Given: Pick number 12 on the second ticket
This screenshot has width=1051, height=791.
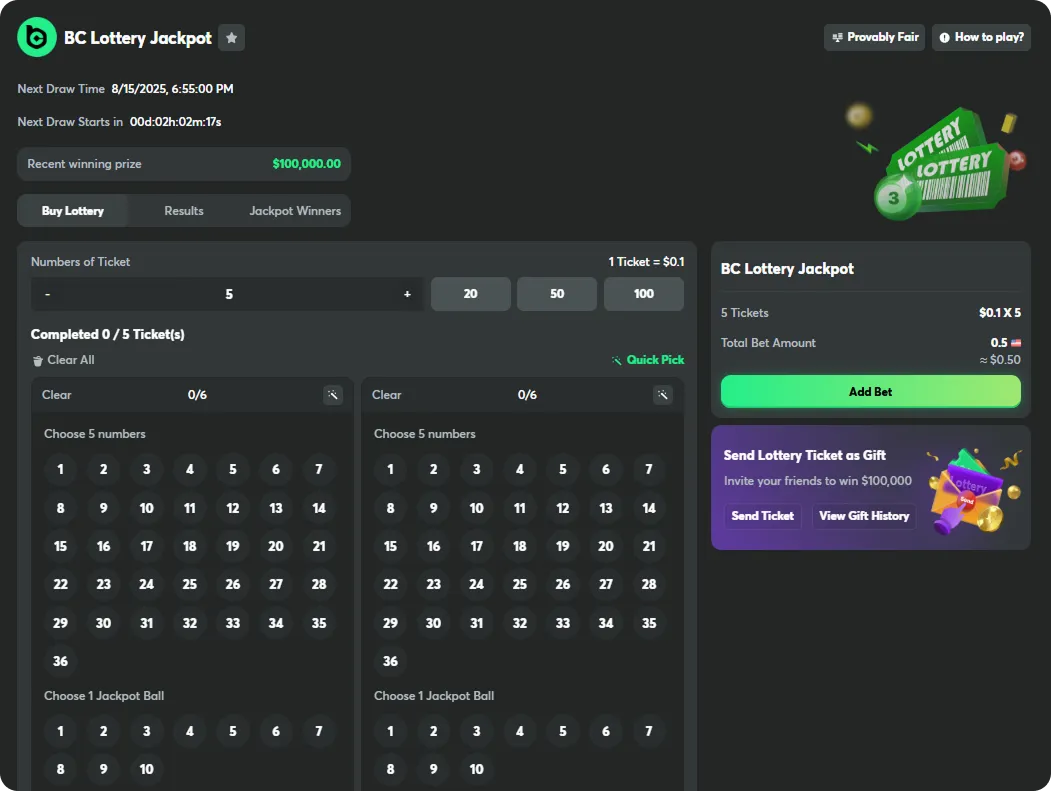Looking at the screenshot, I should [x=563, y=508].
